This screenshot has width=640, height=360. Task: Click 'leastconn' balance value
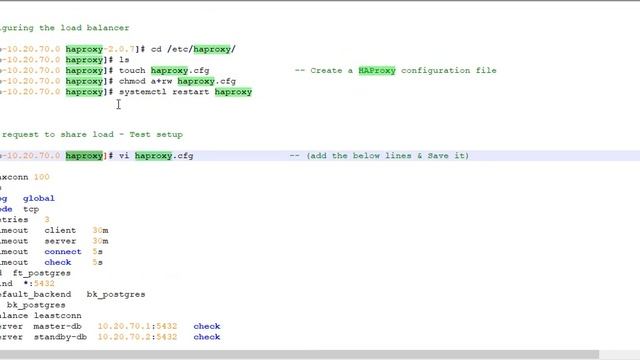pyautogui.click(x=58, y=316)
